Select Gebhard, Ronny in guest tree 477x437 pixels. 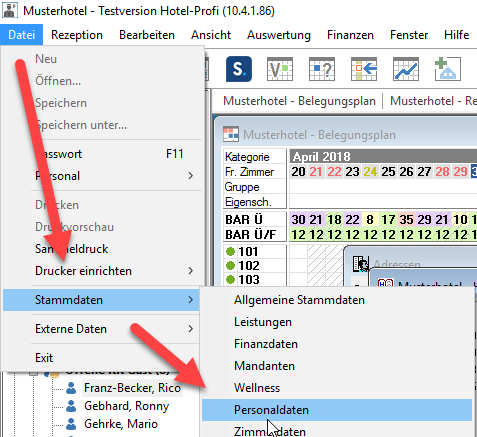coord(126,406)
